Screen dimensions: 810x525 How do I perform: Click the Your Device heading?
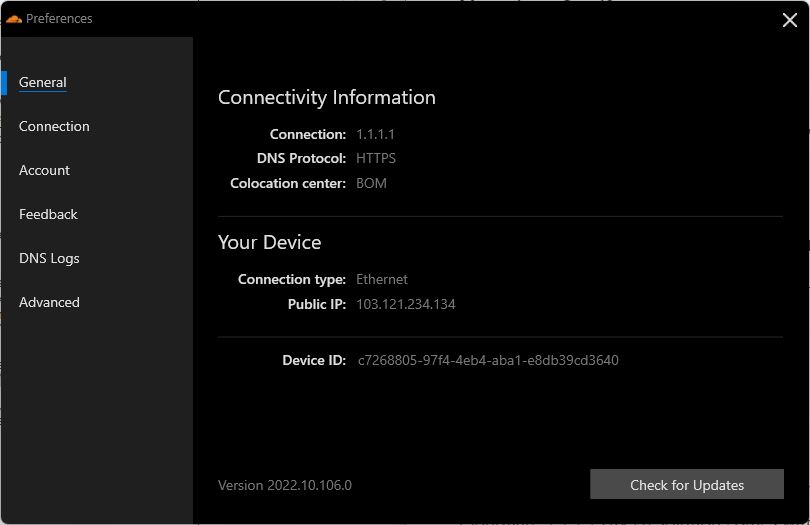point(269,242)
